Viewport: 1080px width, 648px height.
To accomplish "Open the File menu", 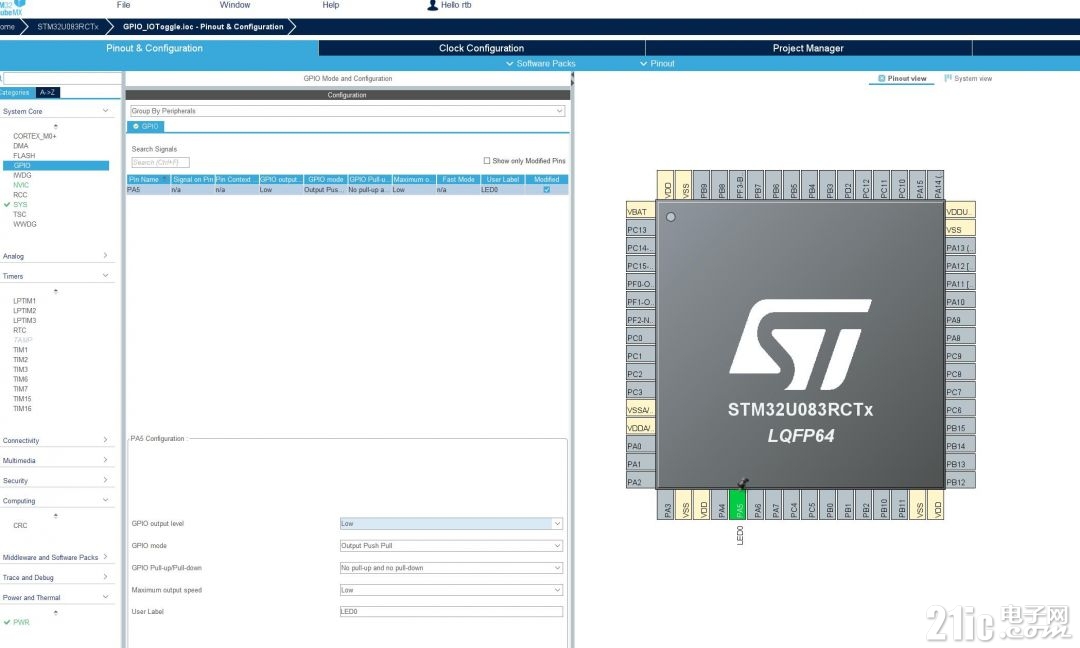I will (123, 5).
